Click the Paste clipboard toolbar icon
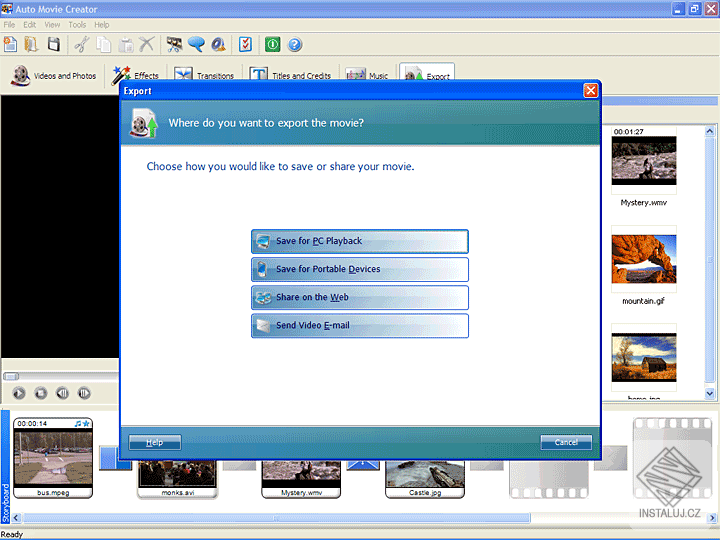Screen dimensions: 720x540 [x=126, y=45]
